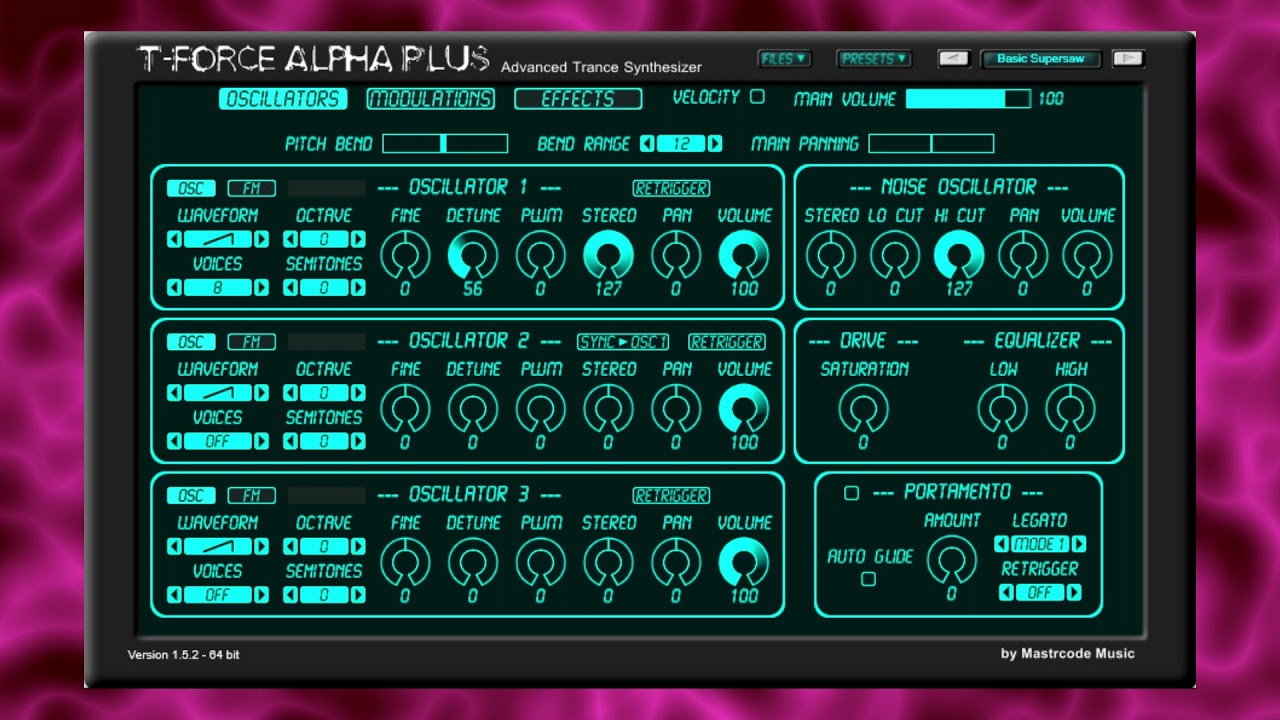This screenshot has height=720, width=1280.
Task: Toggle Oscillator 2 Sync to OSC 1
Action: [x=623, y=342]
